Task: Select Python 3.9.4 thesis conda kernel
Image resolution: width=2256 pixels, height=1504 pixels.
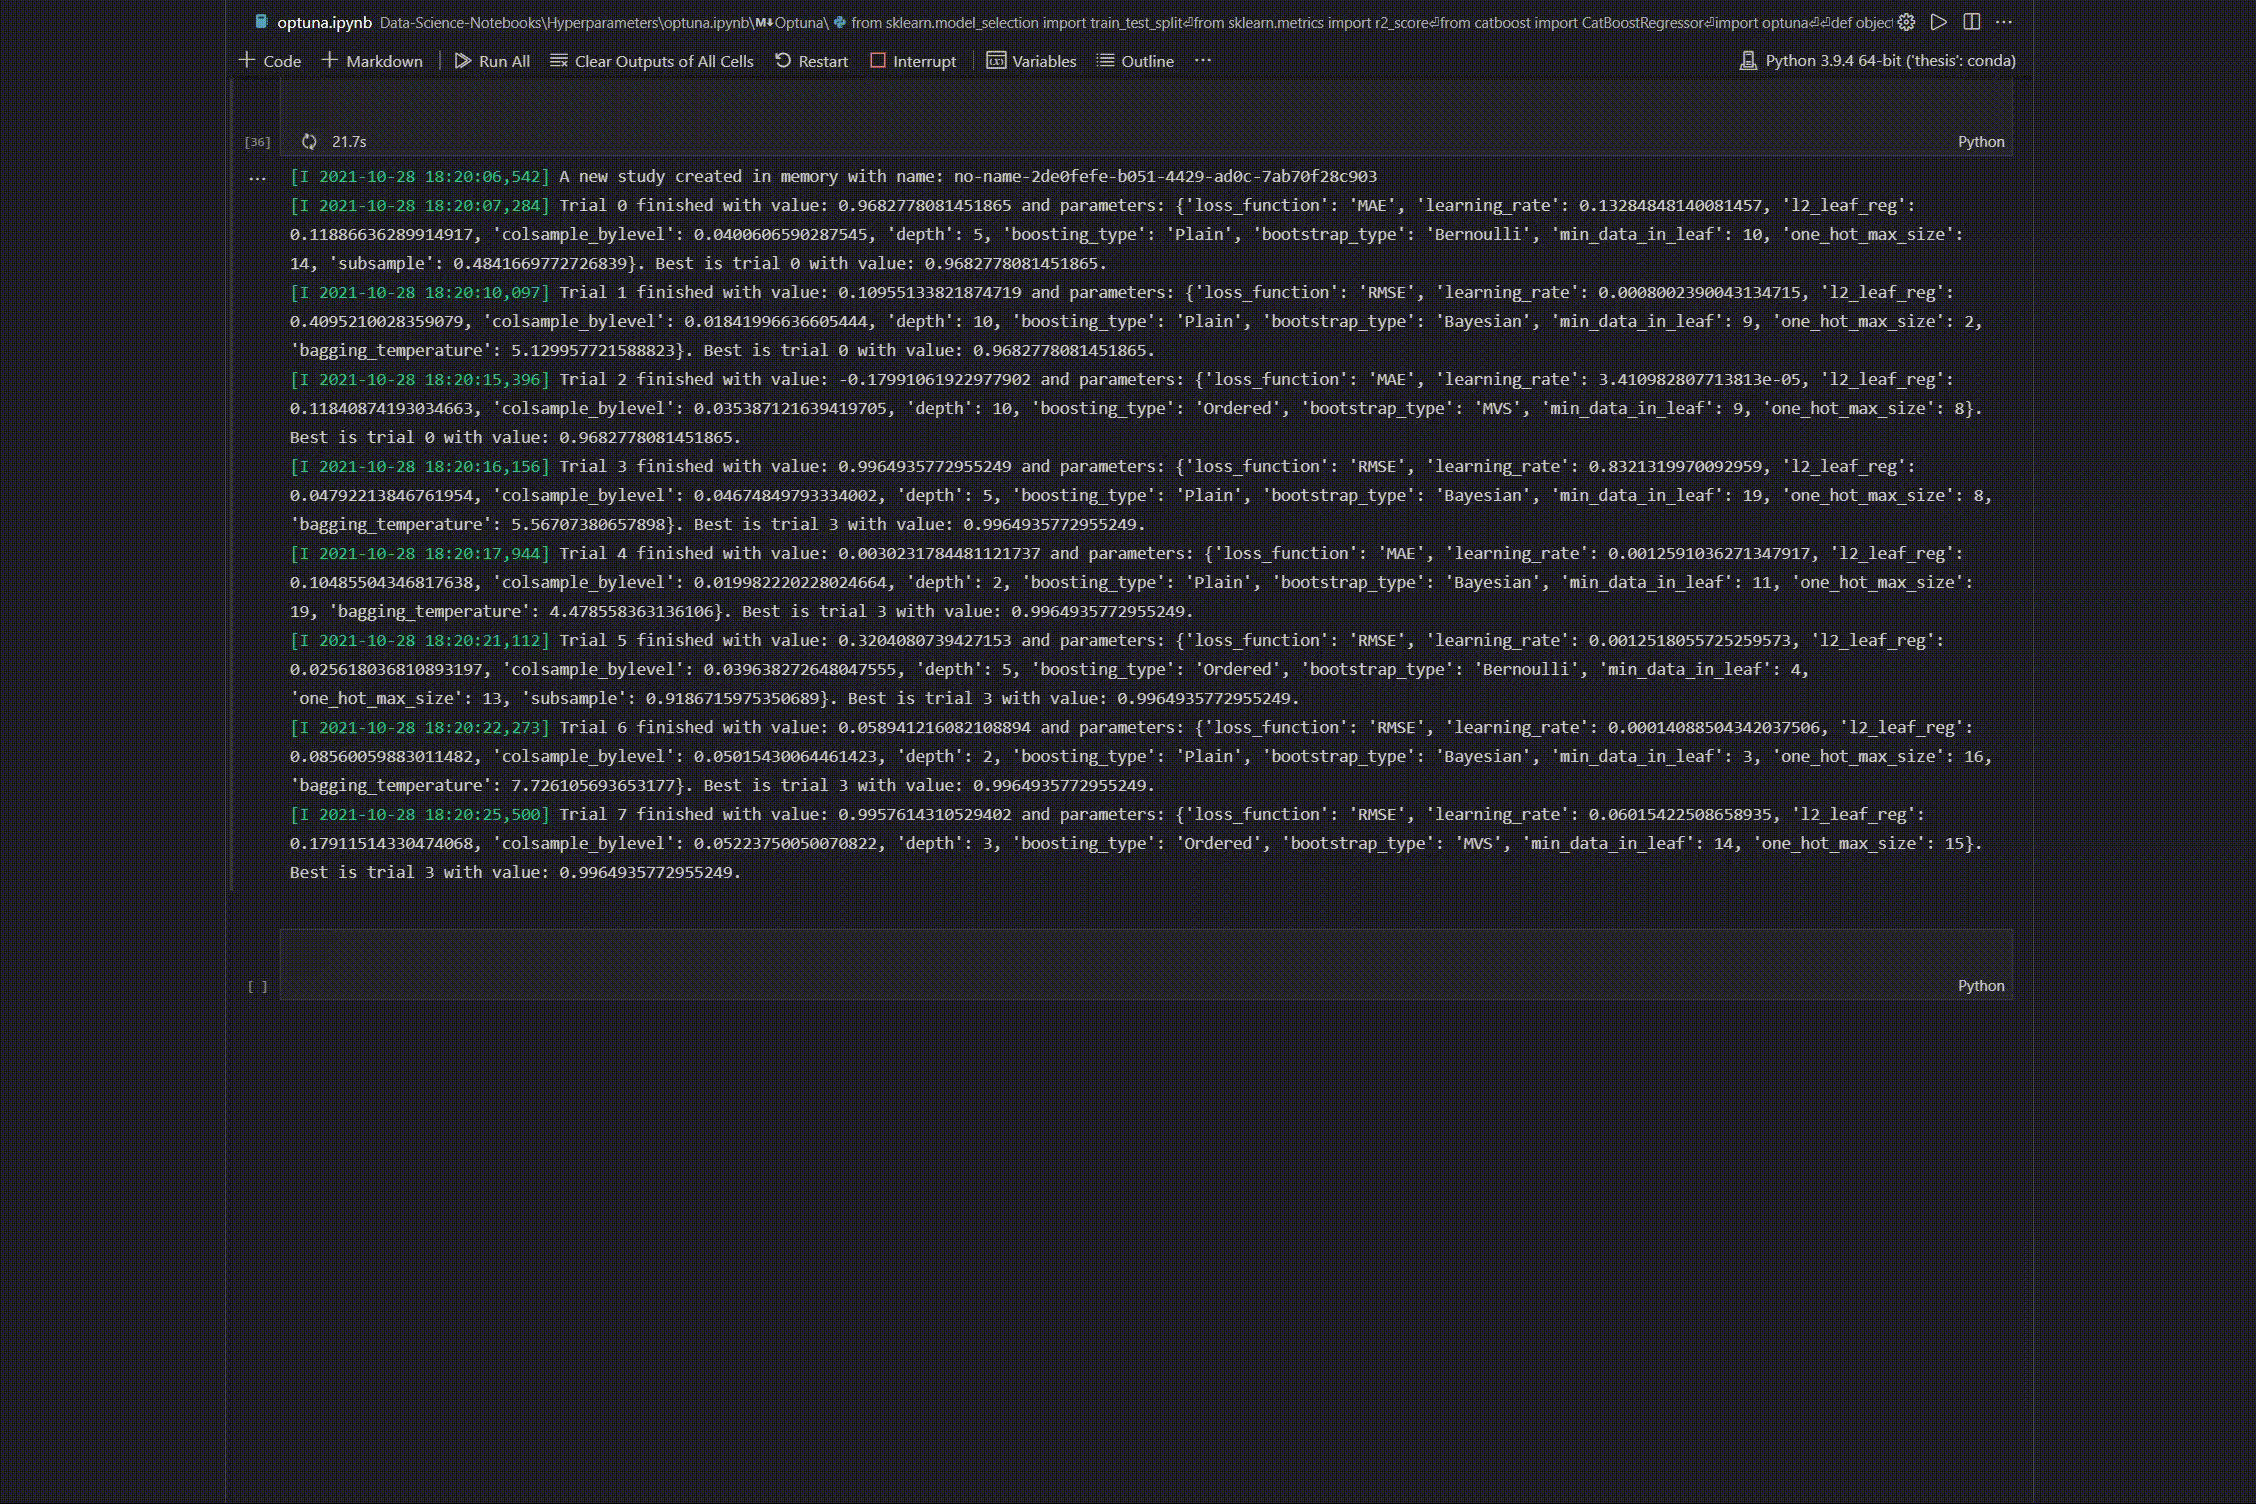Action: point(1878,61)
